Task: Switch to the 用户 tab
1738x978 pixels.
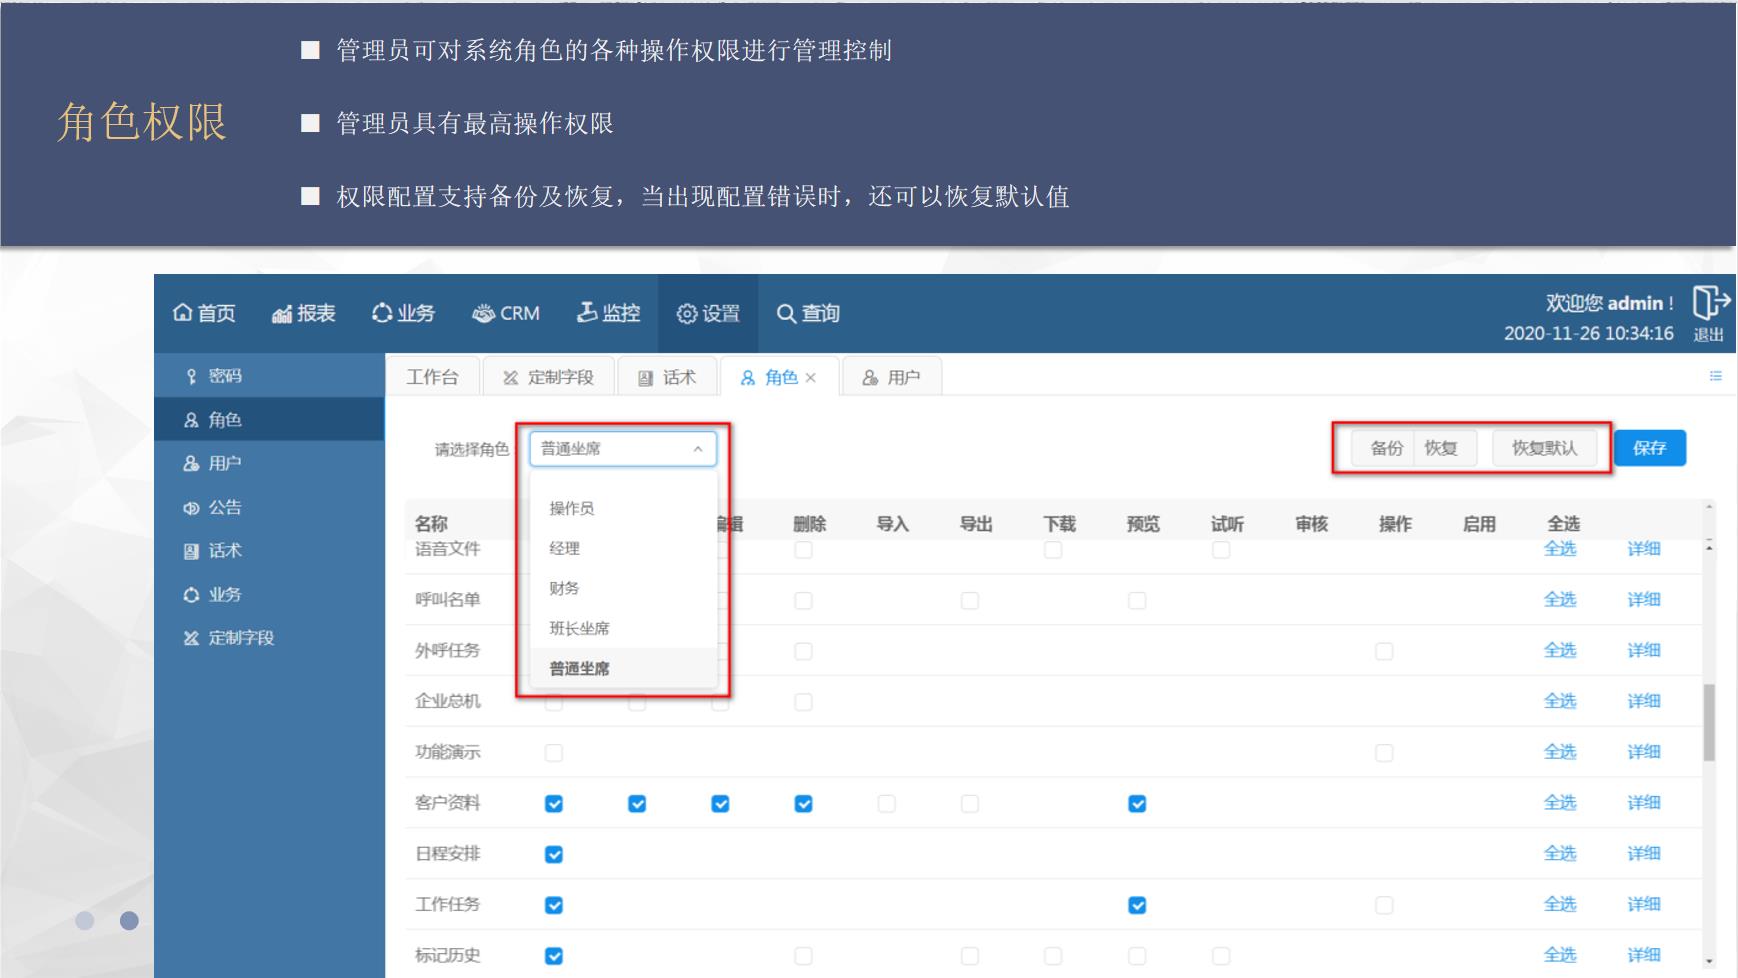Action: (891, 377)
